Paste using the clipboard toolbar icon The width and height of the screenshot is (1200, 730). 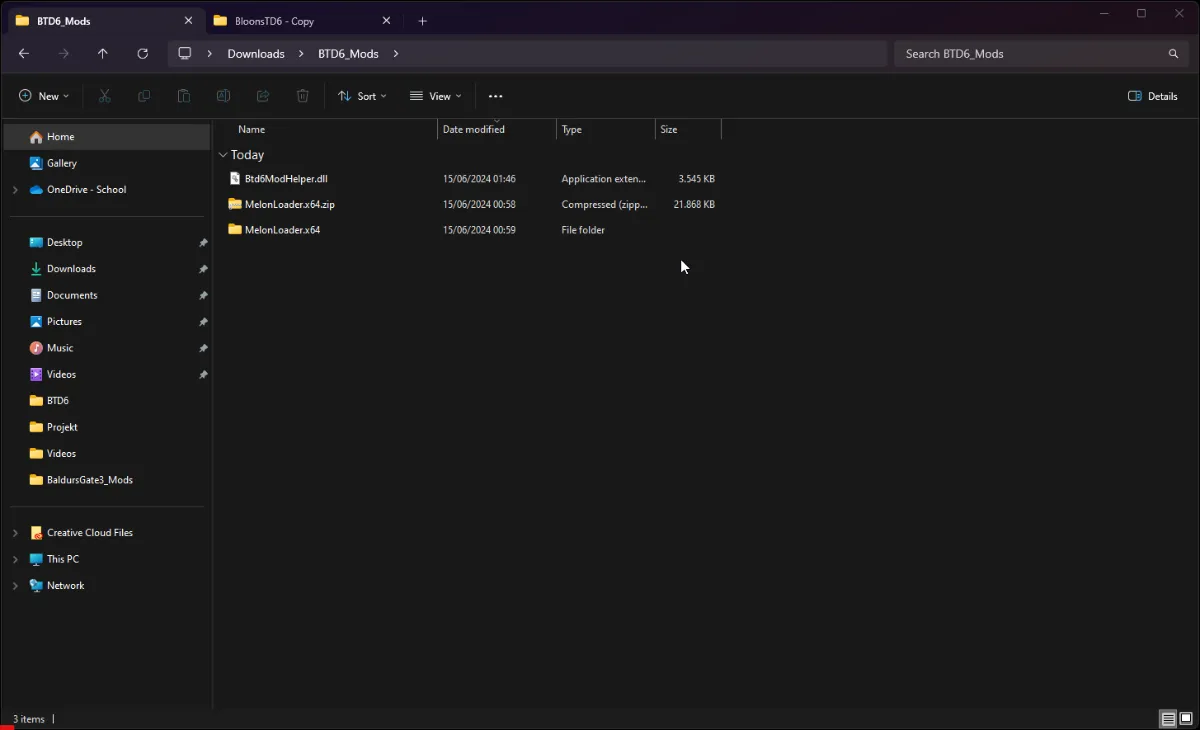click(x=183, y=95)
